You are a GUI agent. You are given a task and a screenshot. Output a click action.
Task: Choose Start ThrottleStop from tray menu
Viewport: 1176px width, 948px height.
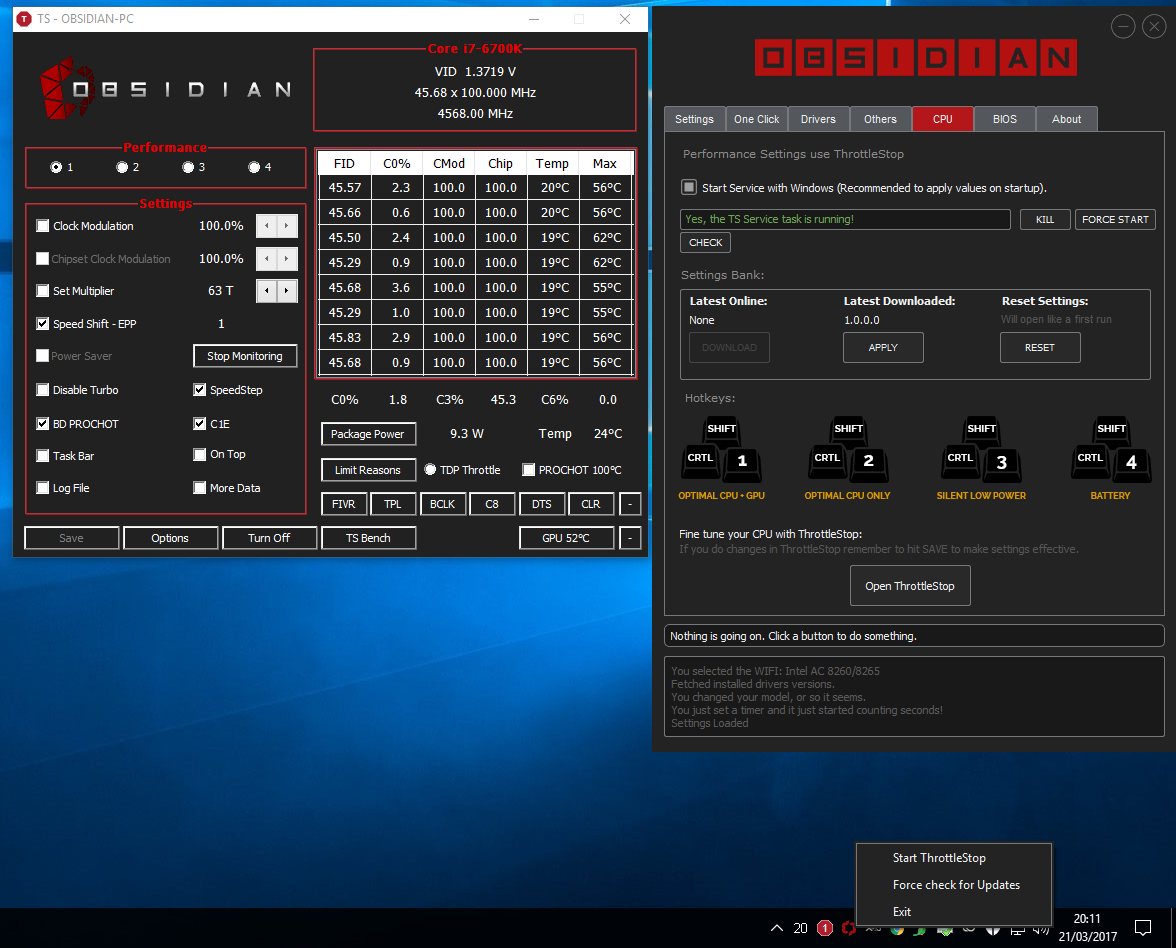tap(954, 858)
